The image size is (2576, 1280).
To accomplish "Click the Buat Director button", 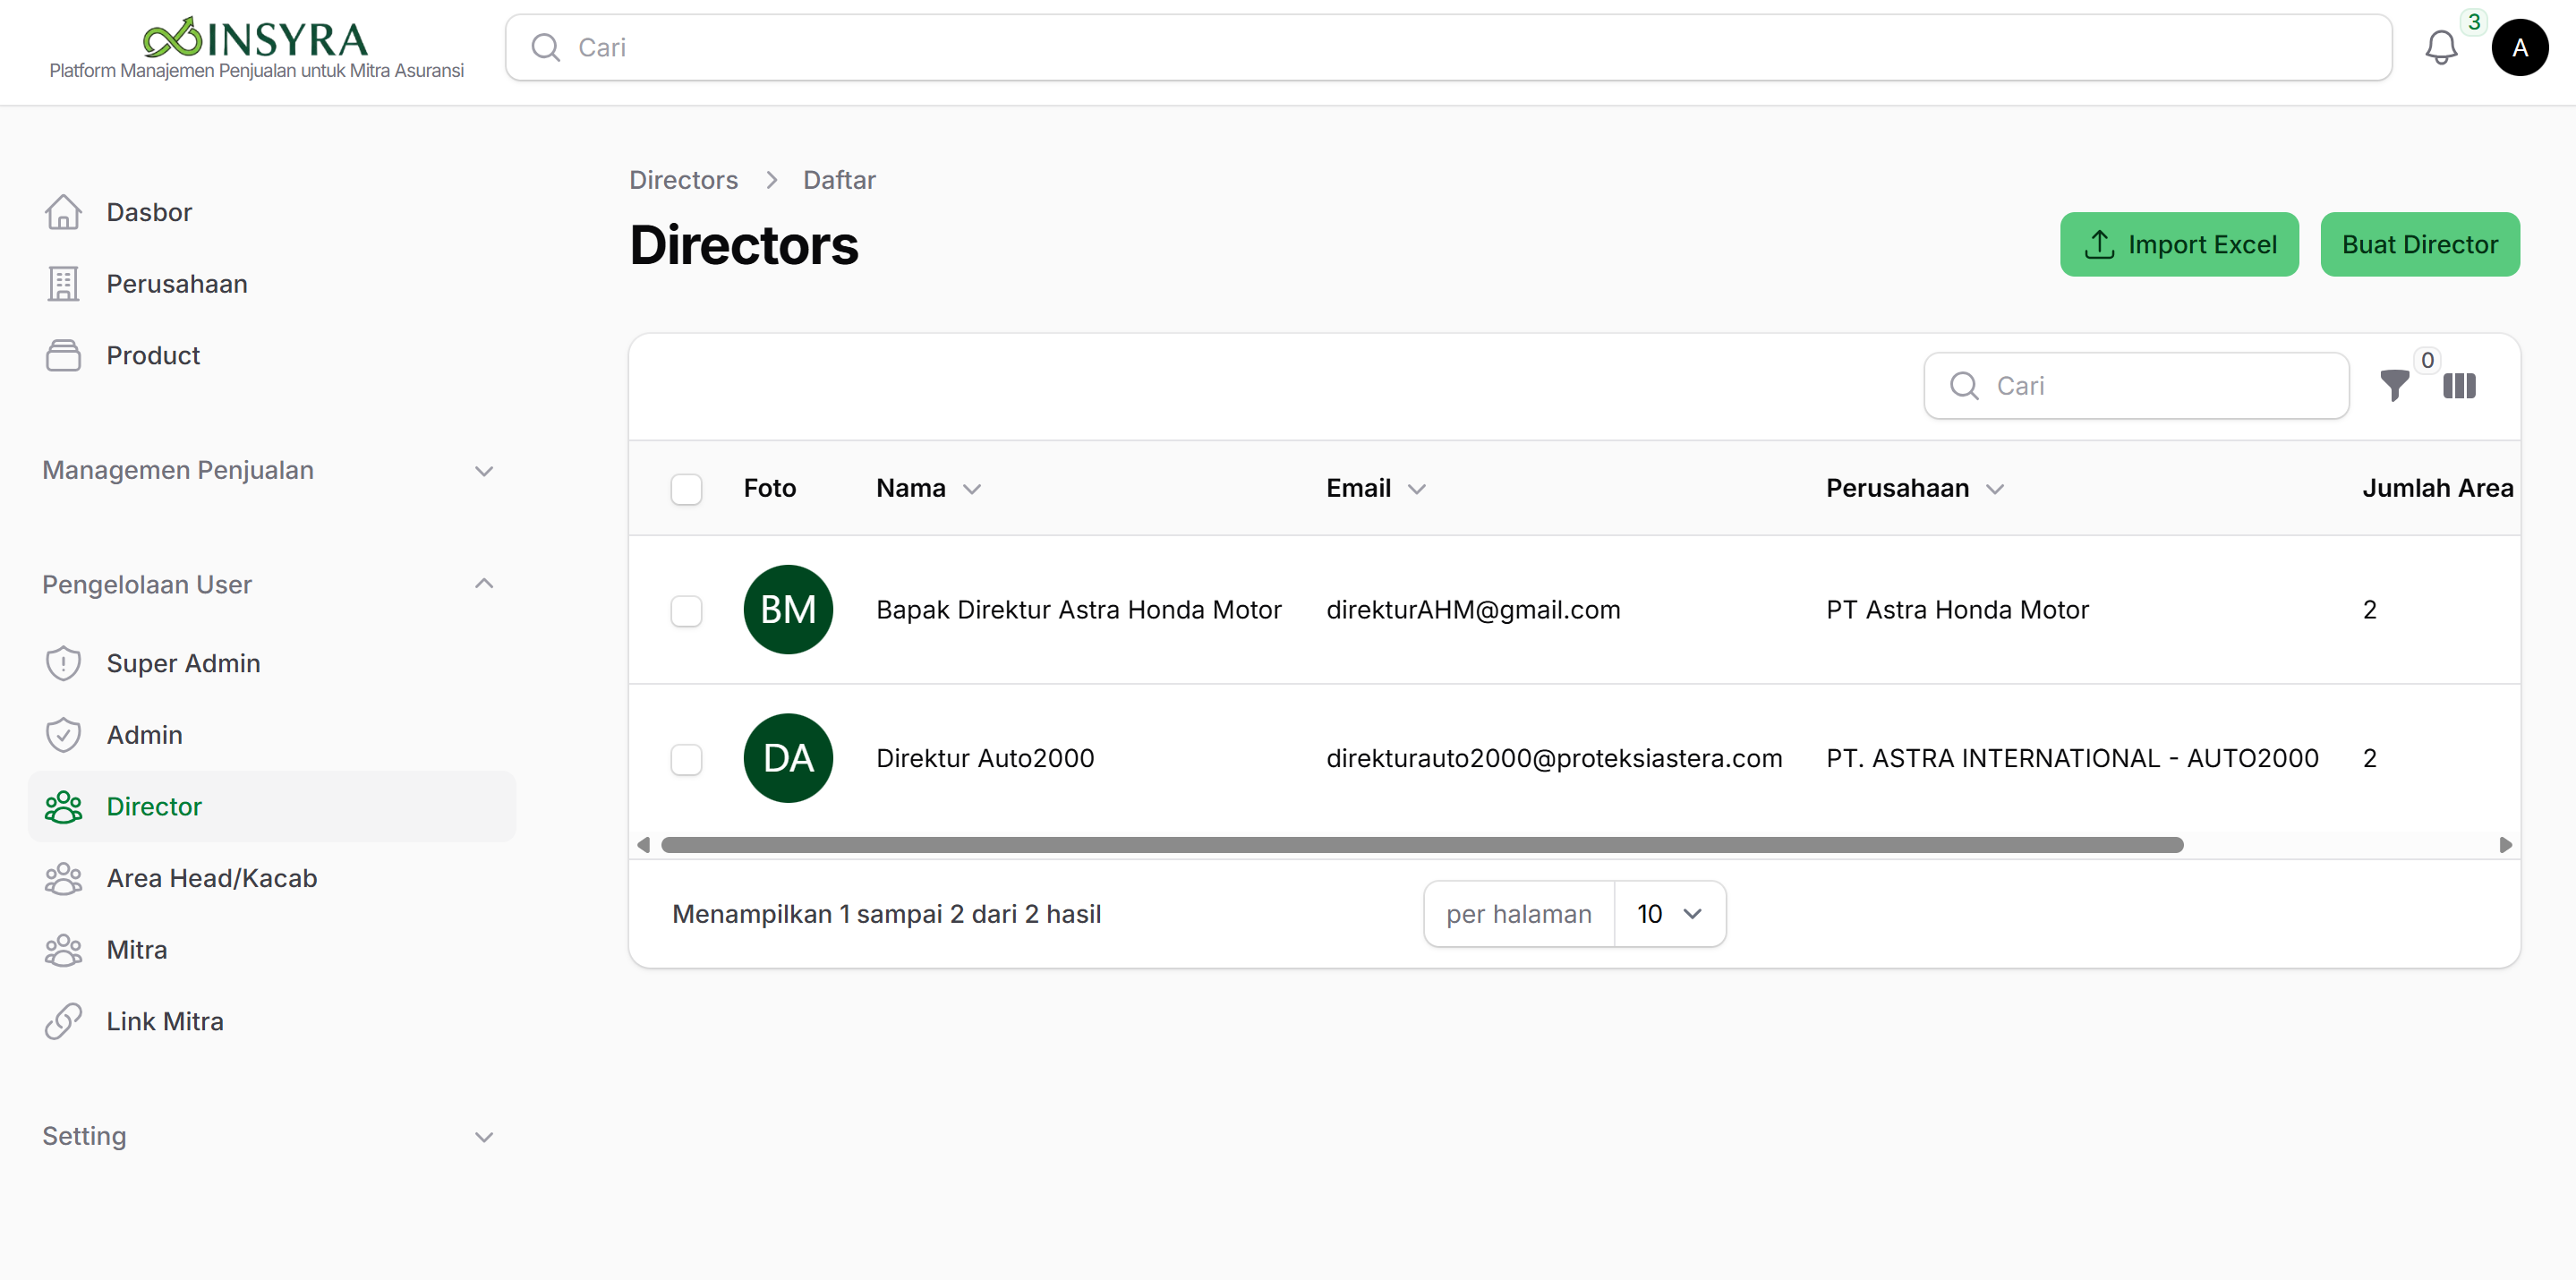I will 2420,244.
